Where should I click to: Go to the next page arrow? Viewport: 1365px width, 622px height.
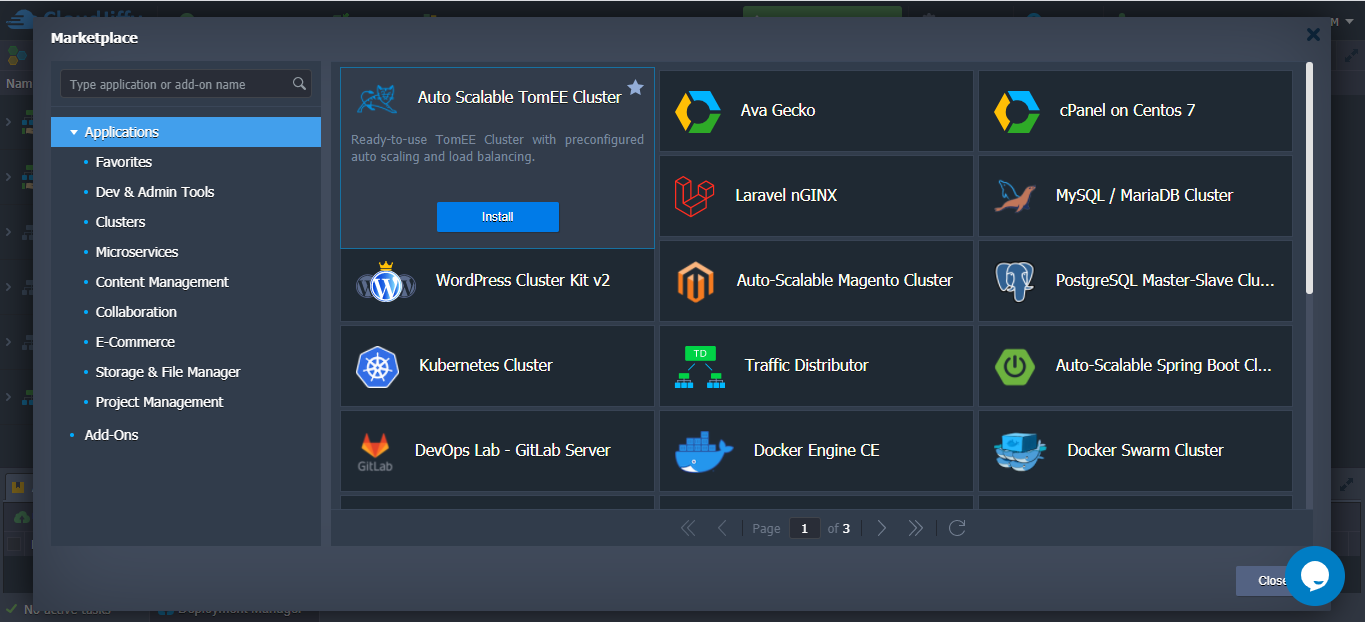[881, 528]
